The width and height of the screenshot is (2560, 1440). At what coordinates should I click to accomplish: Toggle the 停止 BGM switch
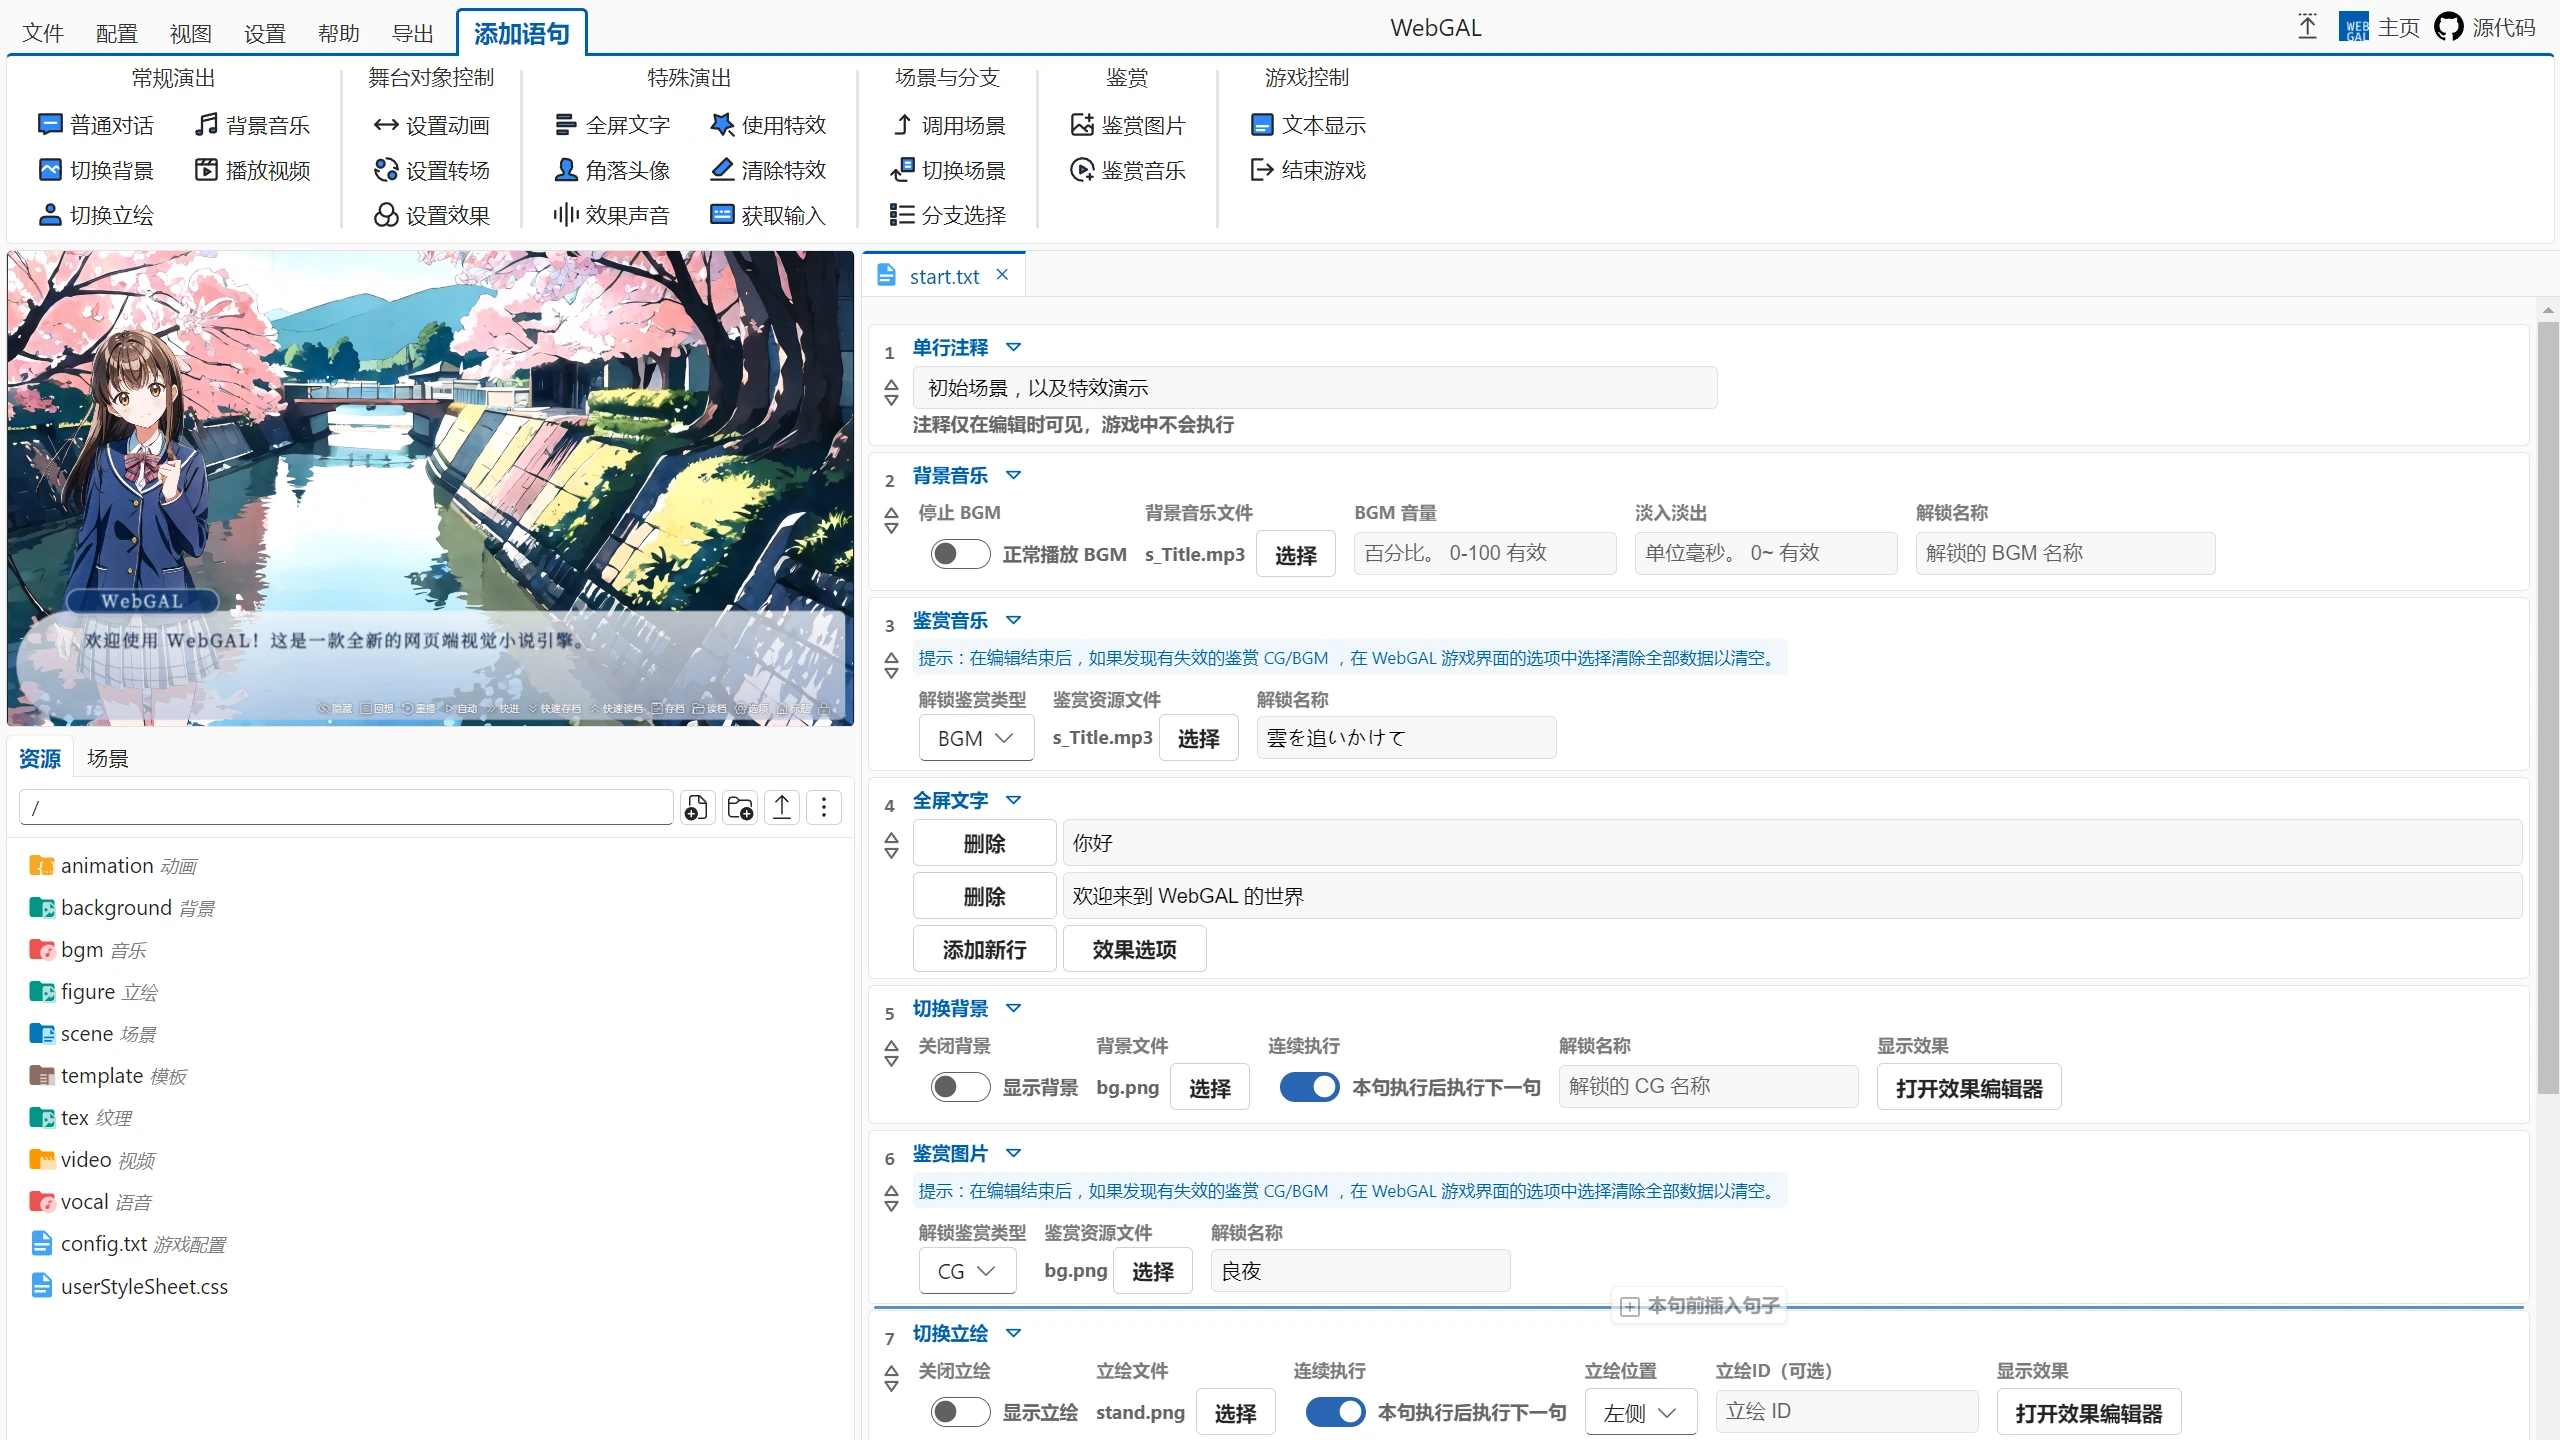point(960,554)
